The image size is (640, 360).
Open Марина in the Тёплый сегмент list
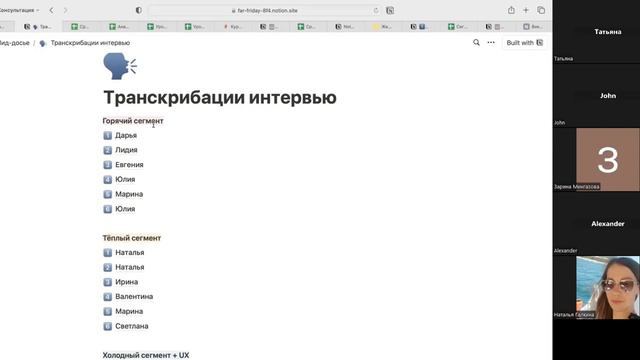point(129,311)
